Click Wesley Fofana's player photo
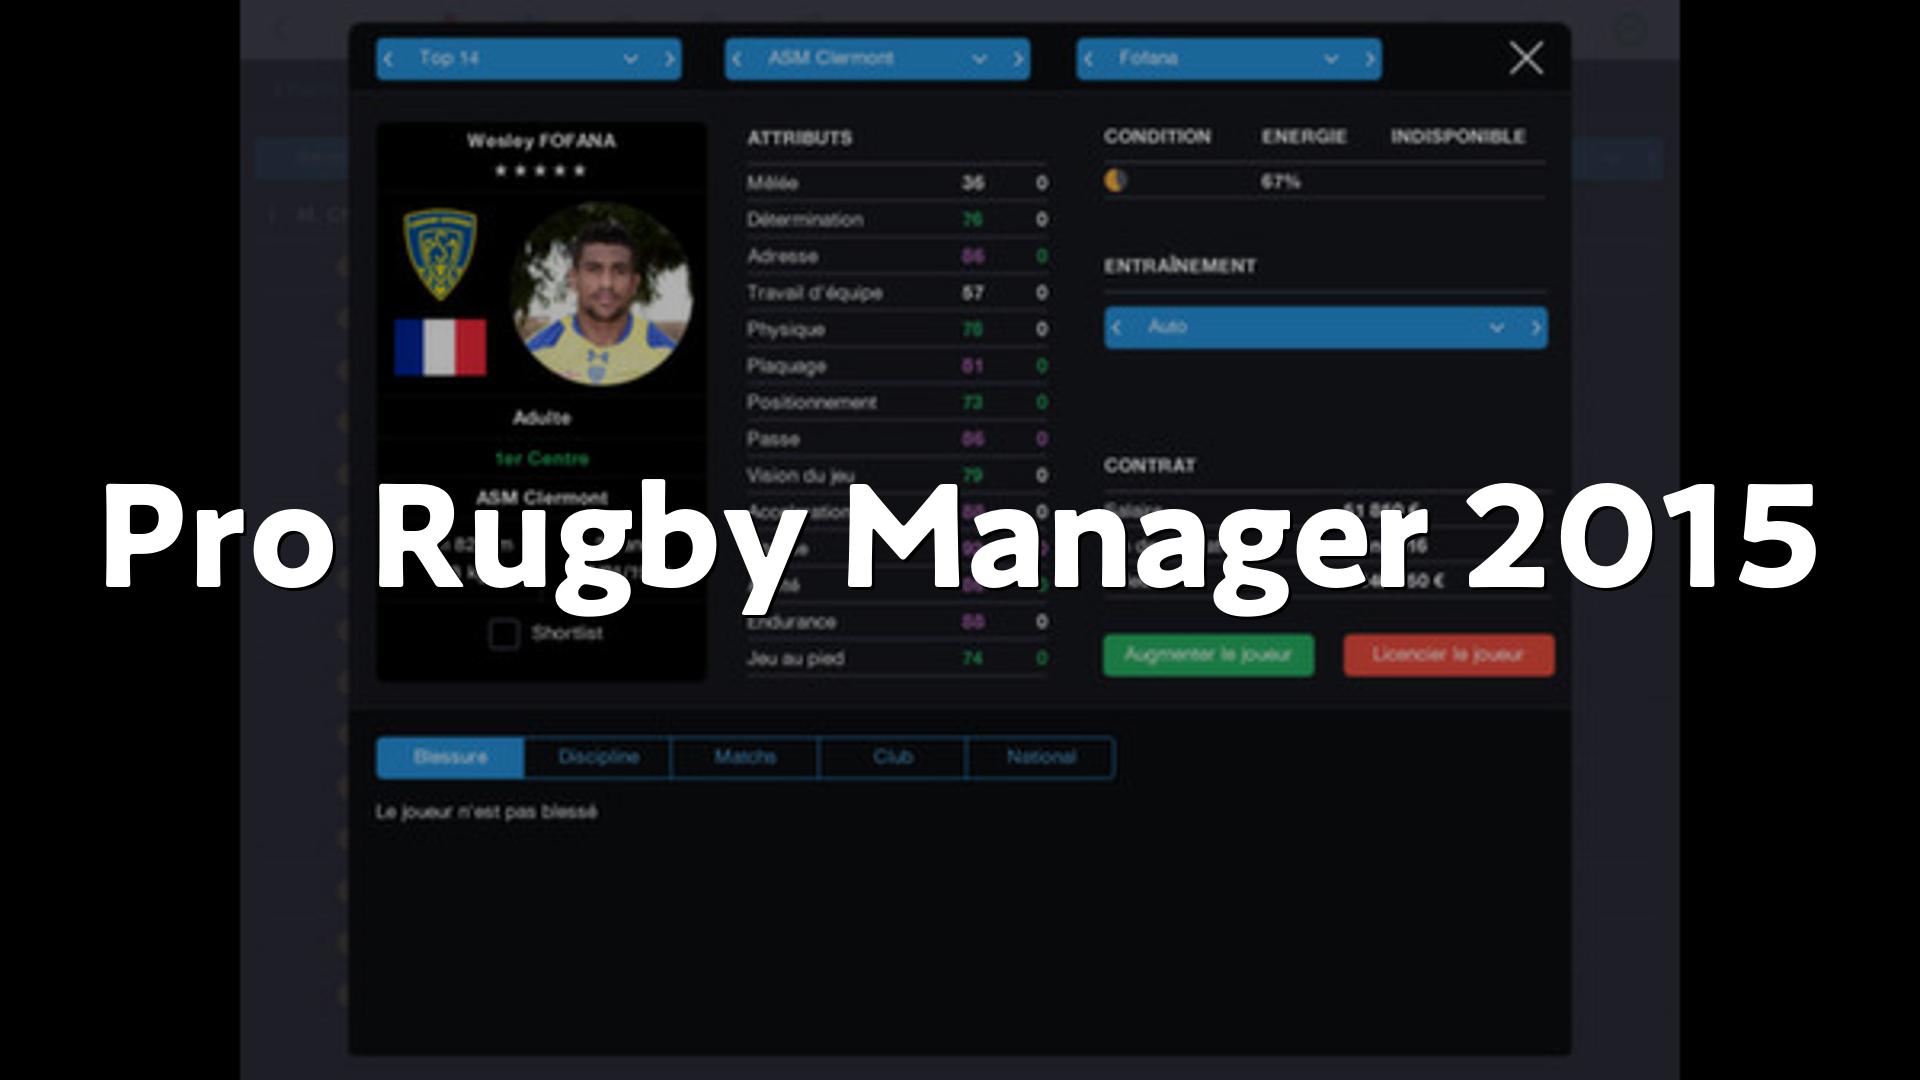 pyautogui.click(x=602, y=293)
